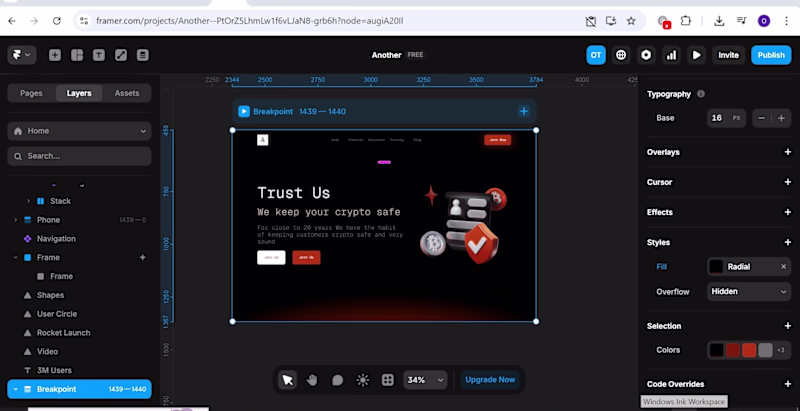Screen dimensions: 800x411
Task: Select the Text tool icon
Action: point(99,55)
